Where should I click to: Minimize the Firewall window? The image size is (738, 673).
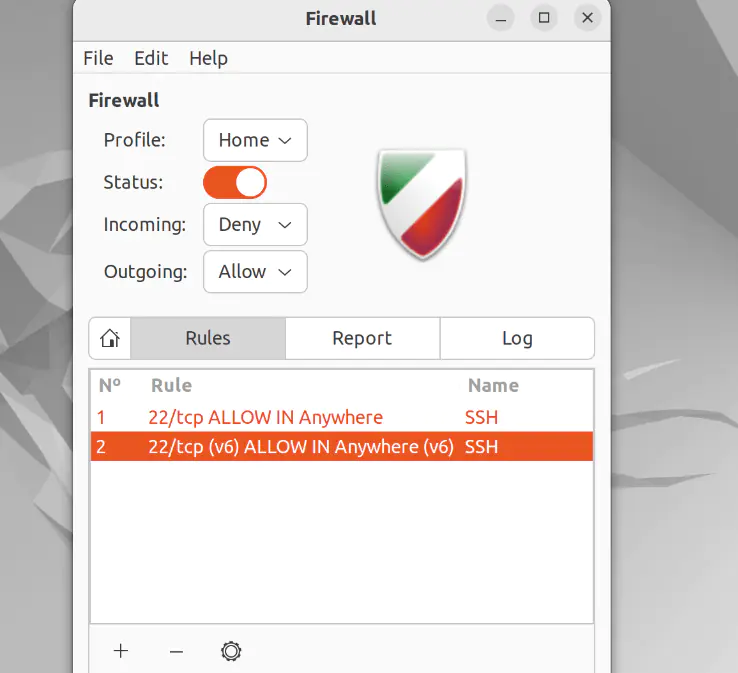501,18
